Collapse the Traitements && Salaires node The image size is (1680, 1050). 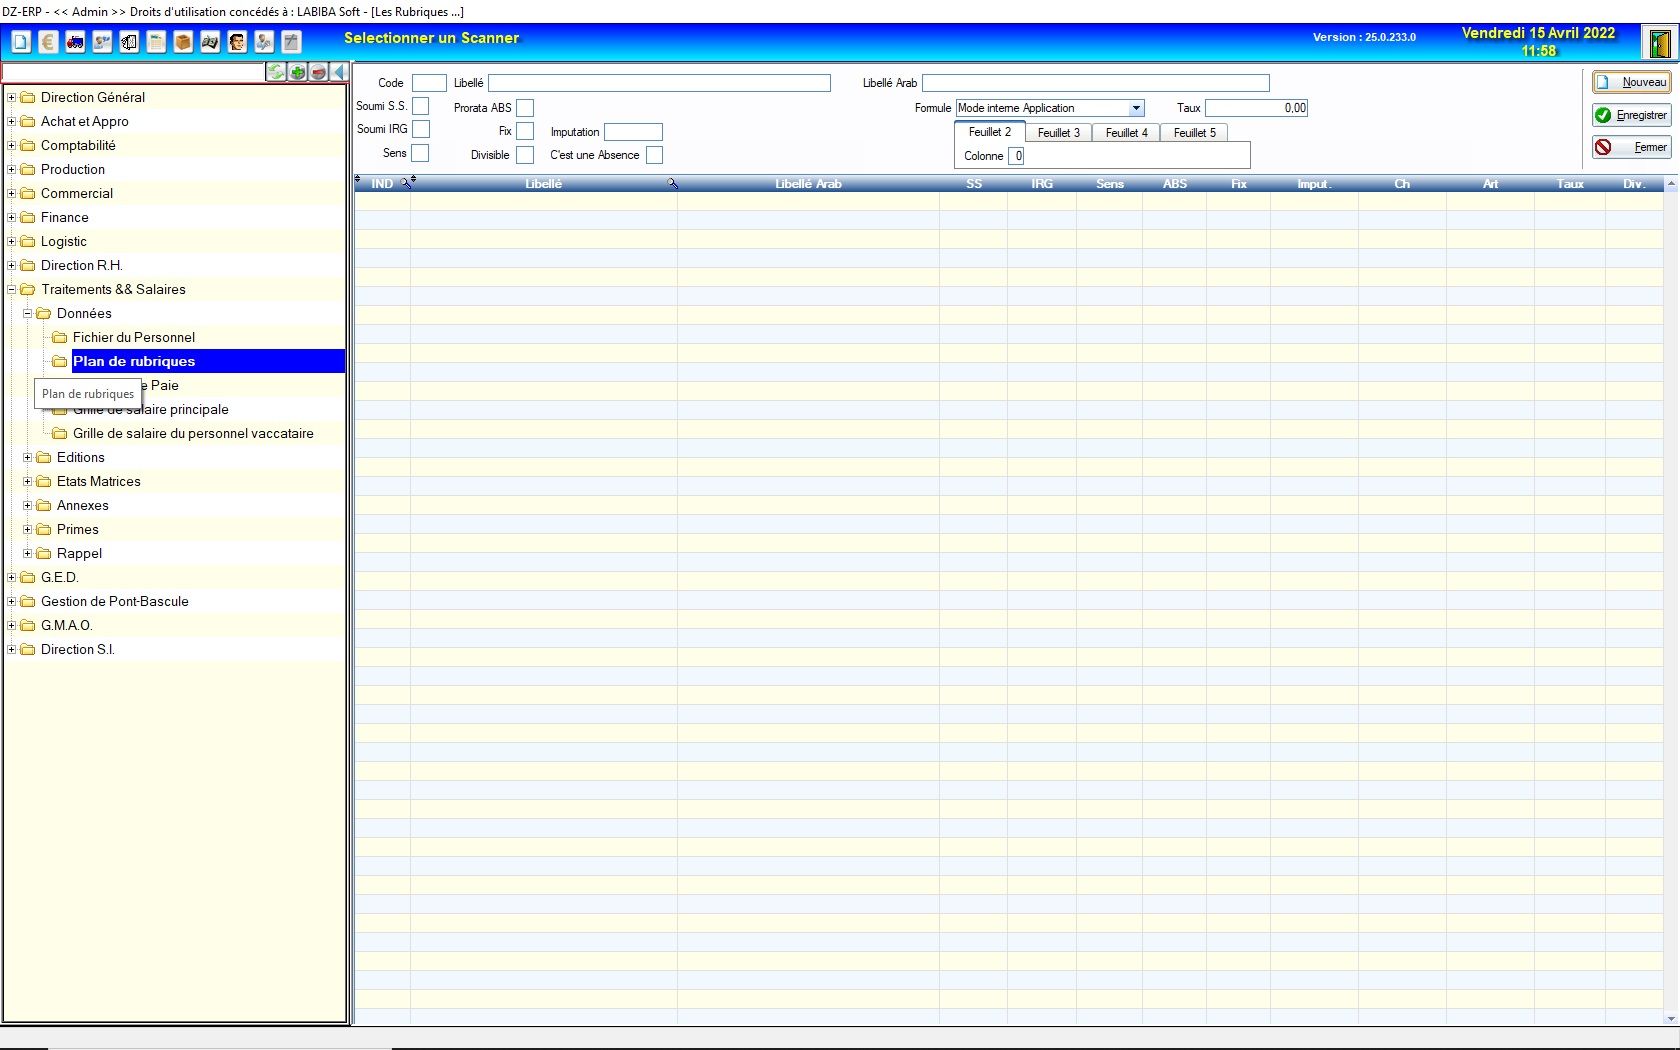tap(12, 289)
